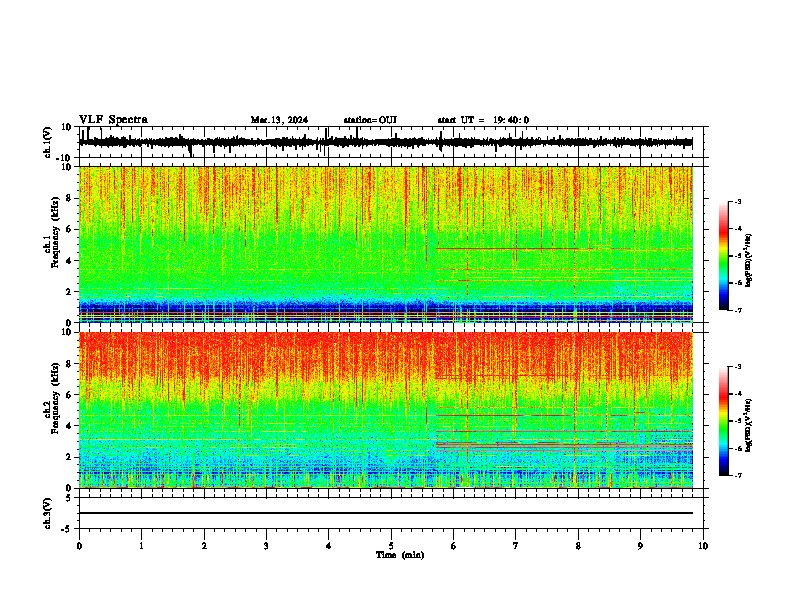
Task: Click the 'ch.1(V)' waveform axis label
Action: [48, 142]
